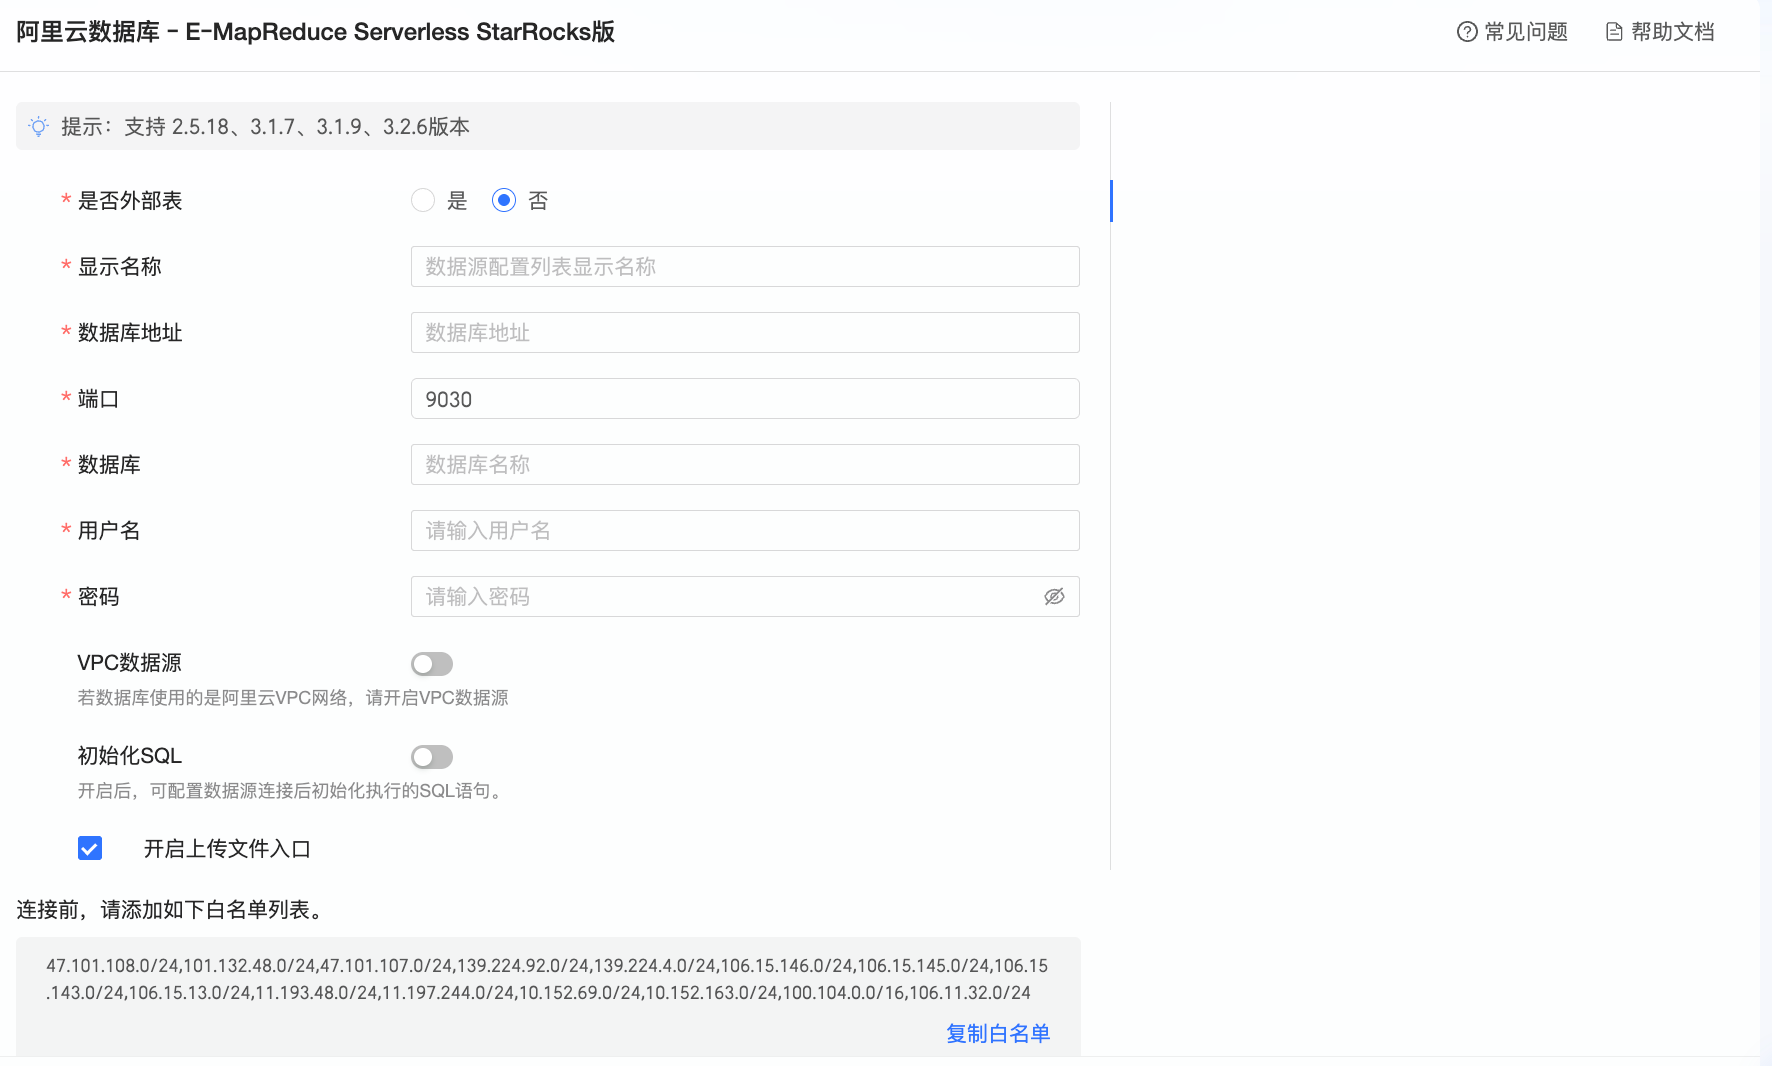Image resolution: width=1772 pixels, height=1066 pixels.
Task: Click the 初始化SQL hint description text
Action: [x=290, y=791]
